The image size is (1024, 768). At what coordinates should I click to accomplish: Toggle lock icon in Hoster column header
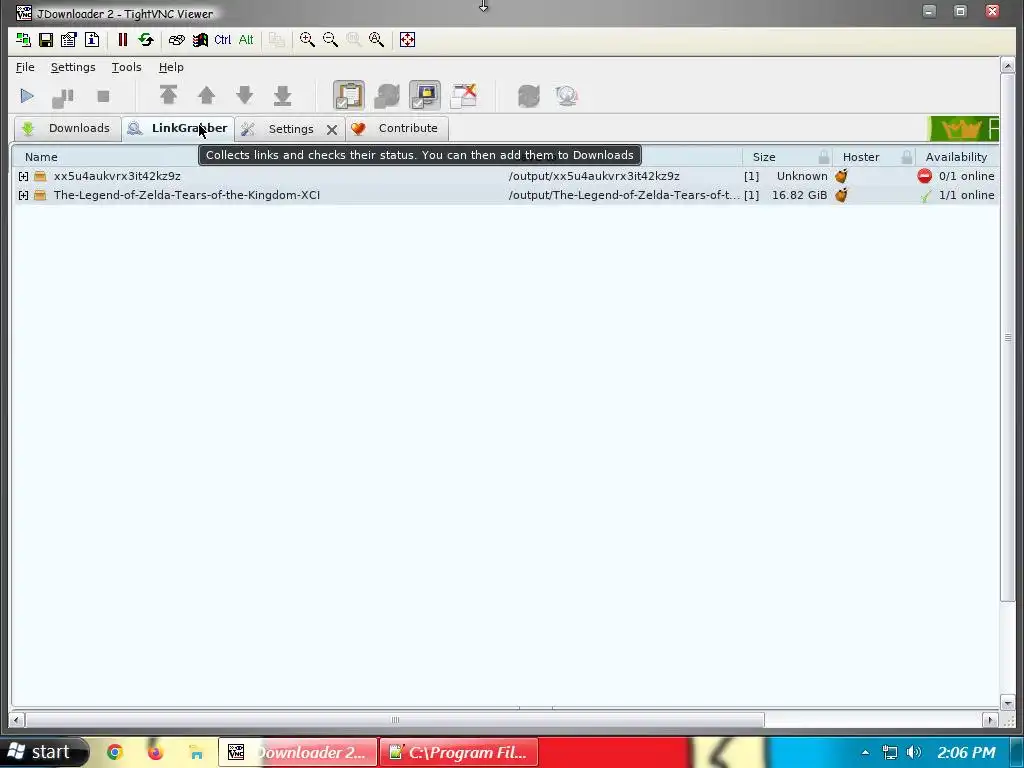pyautogui.click(x=906, y=157)
